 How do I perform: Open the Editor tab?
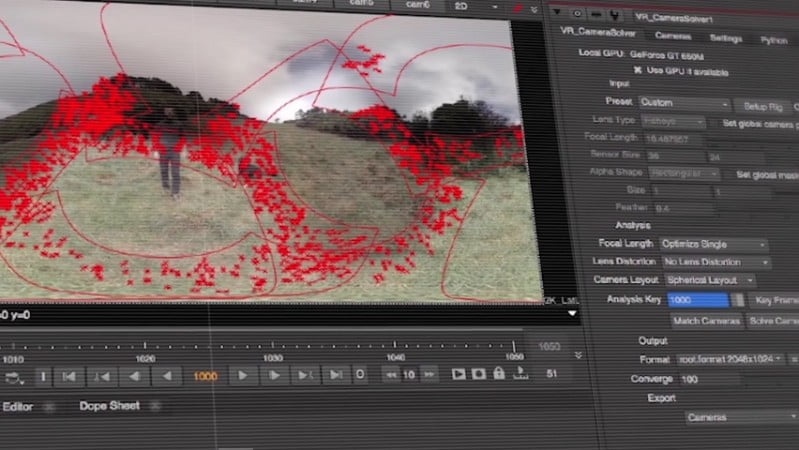(17, 407)
